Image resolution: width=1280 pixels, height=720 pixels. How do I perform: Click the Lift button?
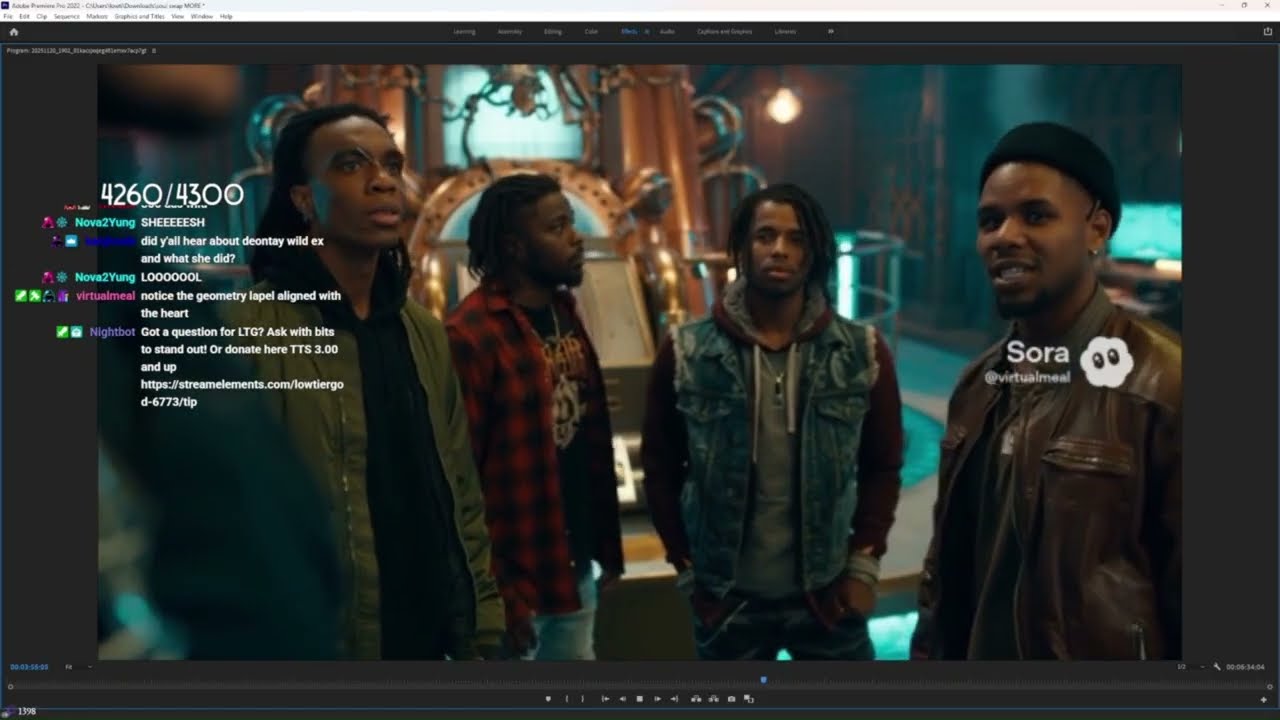pyautogui.click(x=696, y=699)
